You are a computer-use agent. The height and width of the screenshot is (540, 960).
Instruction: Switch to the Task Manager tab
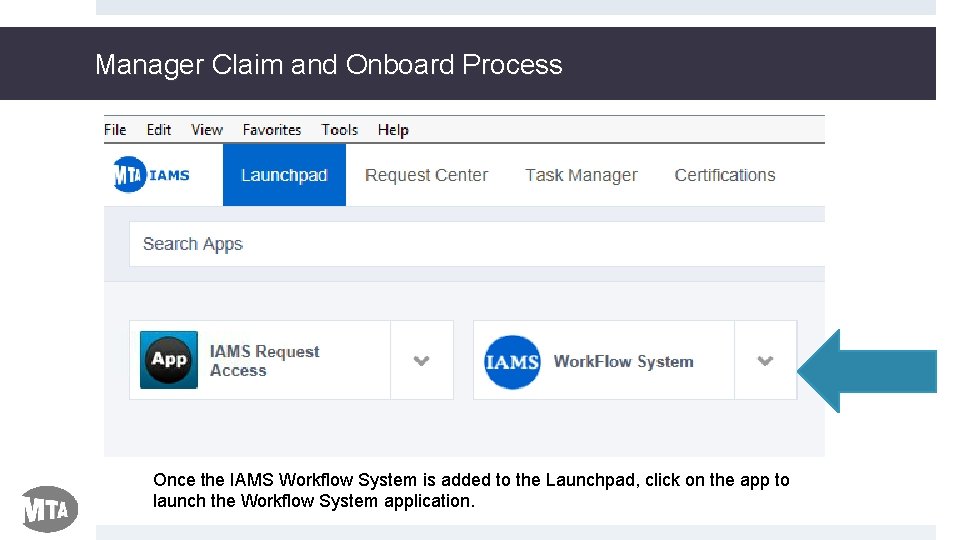click(581, 175)
